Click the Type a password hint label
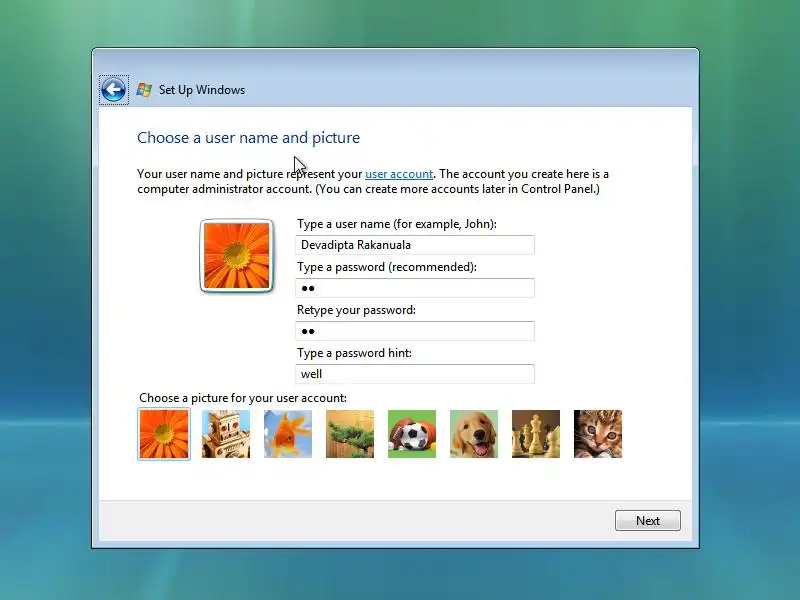This screenshot has height=600, width=800. (x=354, y=353)
